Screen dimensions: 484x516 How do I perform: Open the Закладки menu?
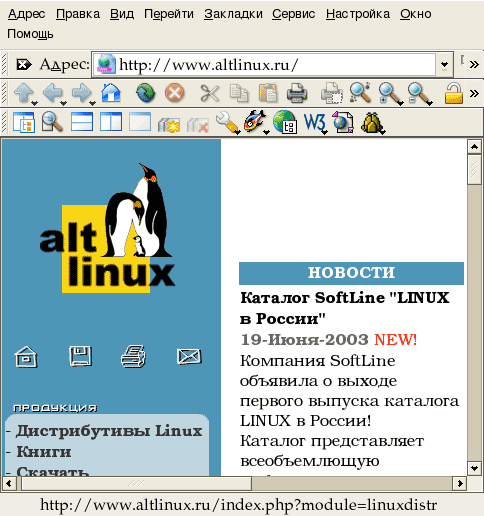pos(233,14)
